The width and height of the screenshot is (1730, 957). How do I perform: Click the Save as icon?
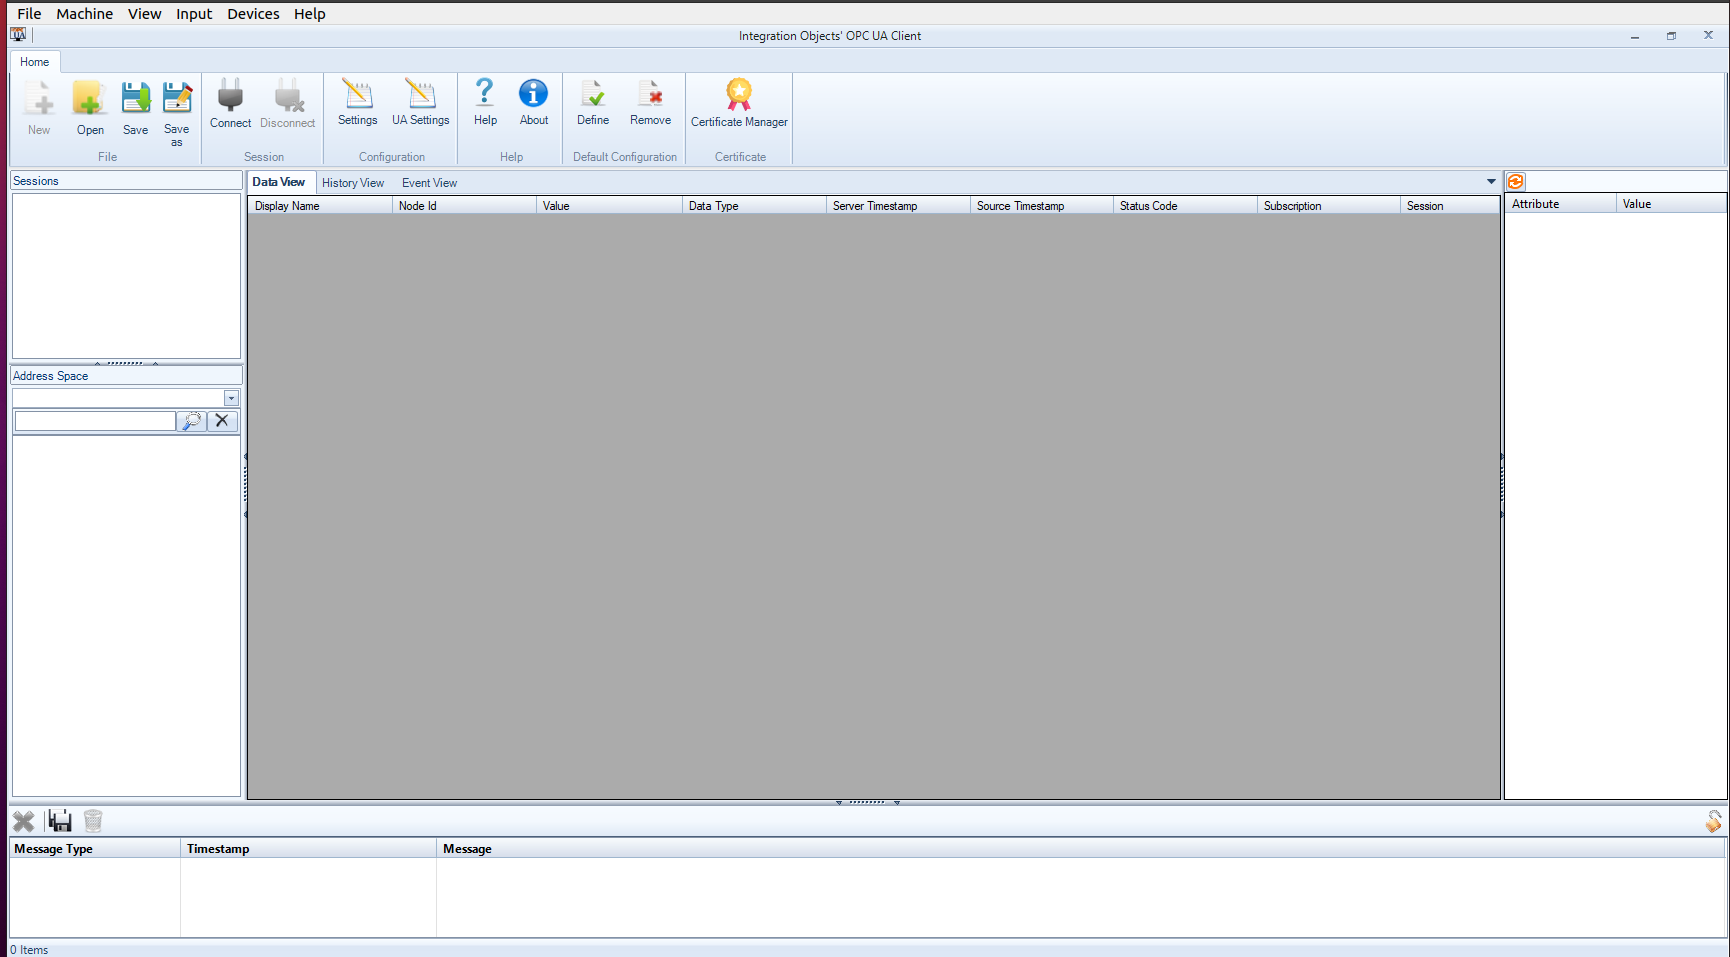coord(177,99)
